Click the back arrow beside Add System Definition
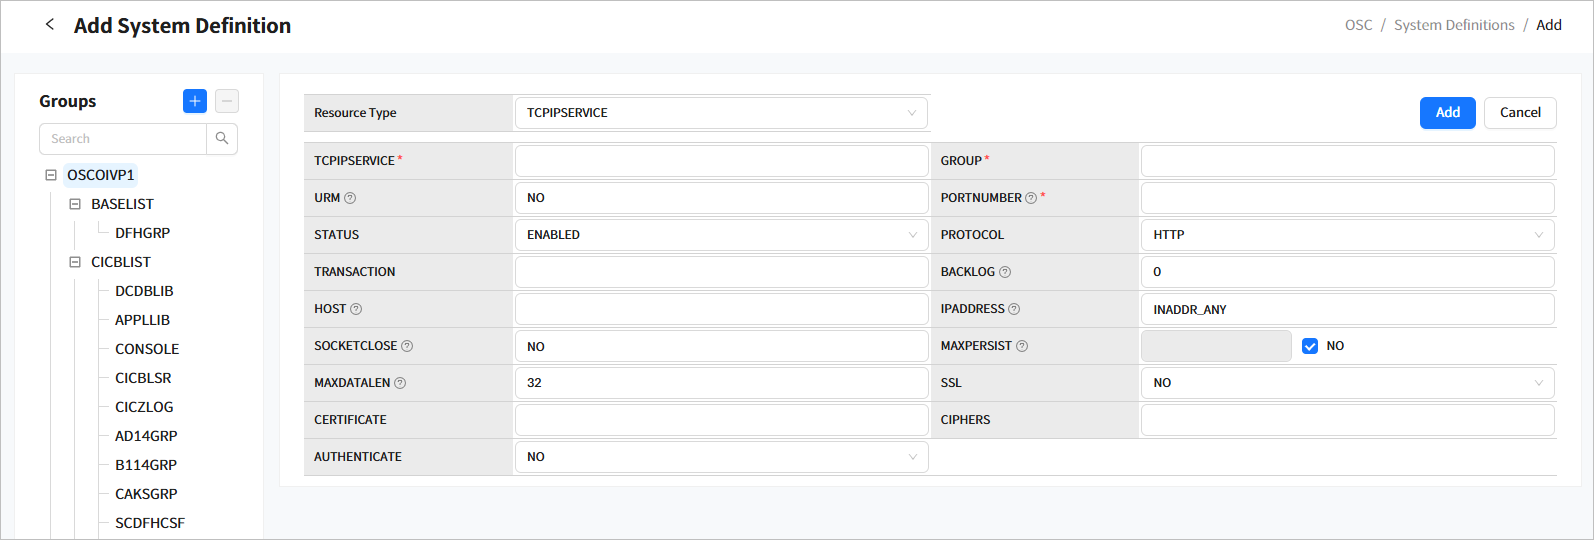Screen dimensions: 1594x540 (x=50, y=25)
